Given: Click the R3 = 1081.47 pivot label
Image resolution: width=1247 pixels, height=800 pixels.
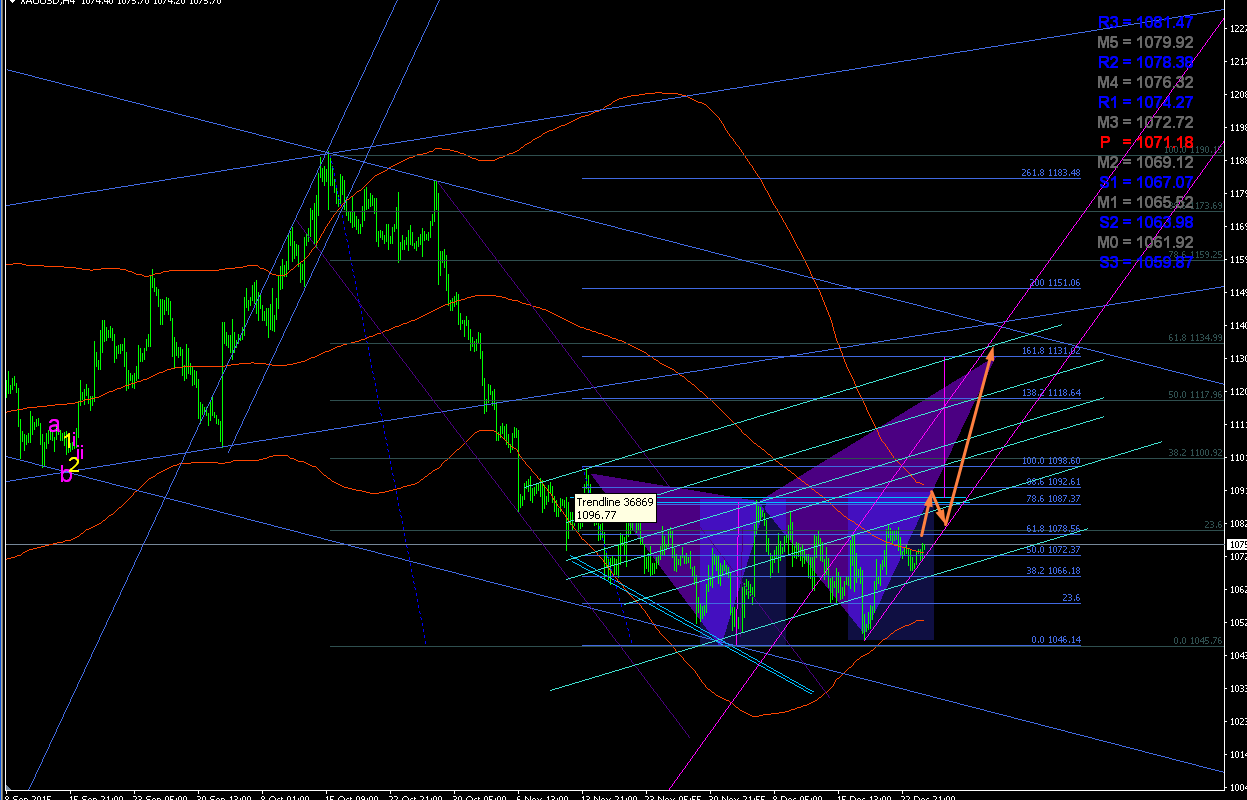Looking at the screenshot, I should pyautogui.click(x=1145, y=22).
